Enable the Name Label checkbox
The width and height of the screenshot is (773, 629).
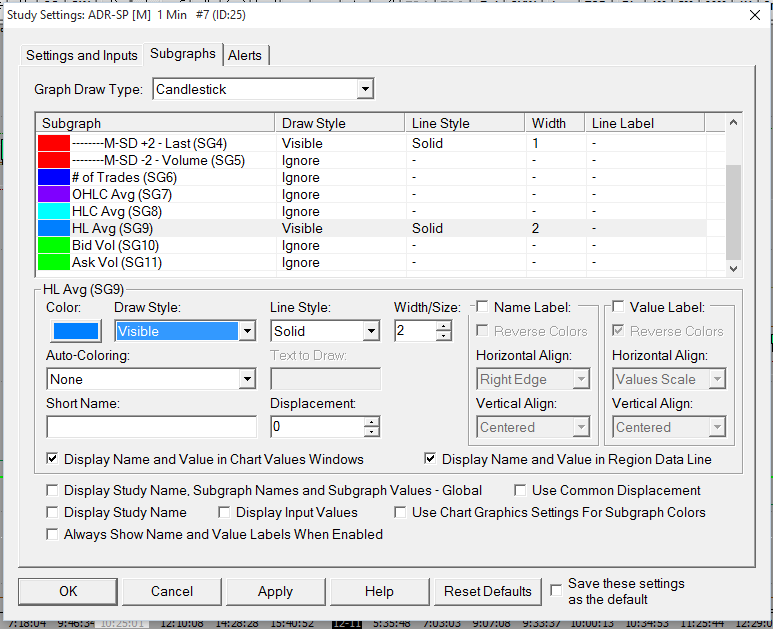tap(482, 307)
